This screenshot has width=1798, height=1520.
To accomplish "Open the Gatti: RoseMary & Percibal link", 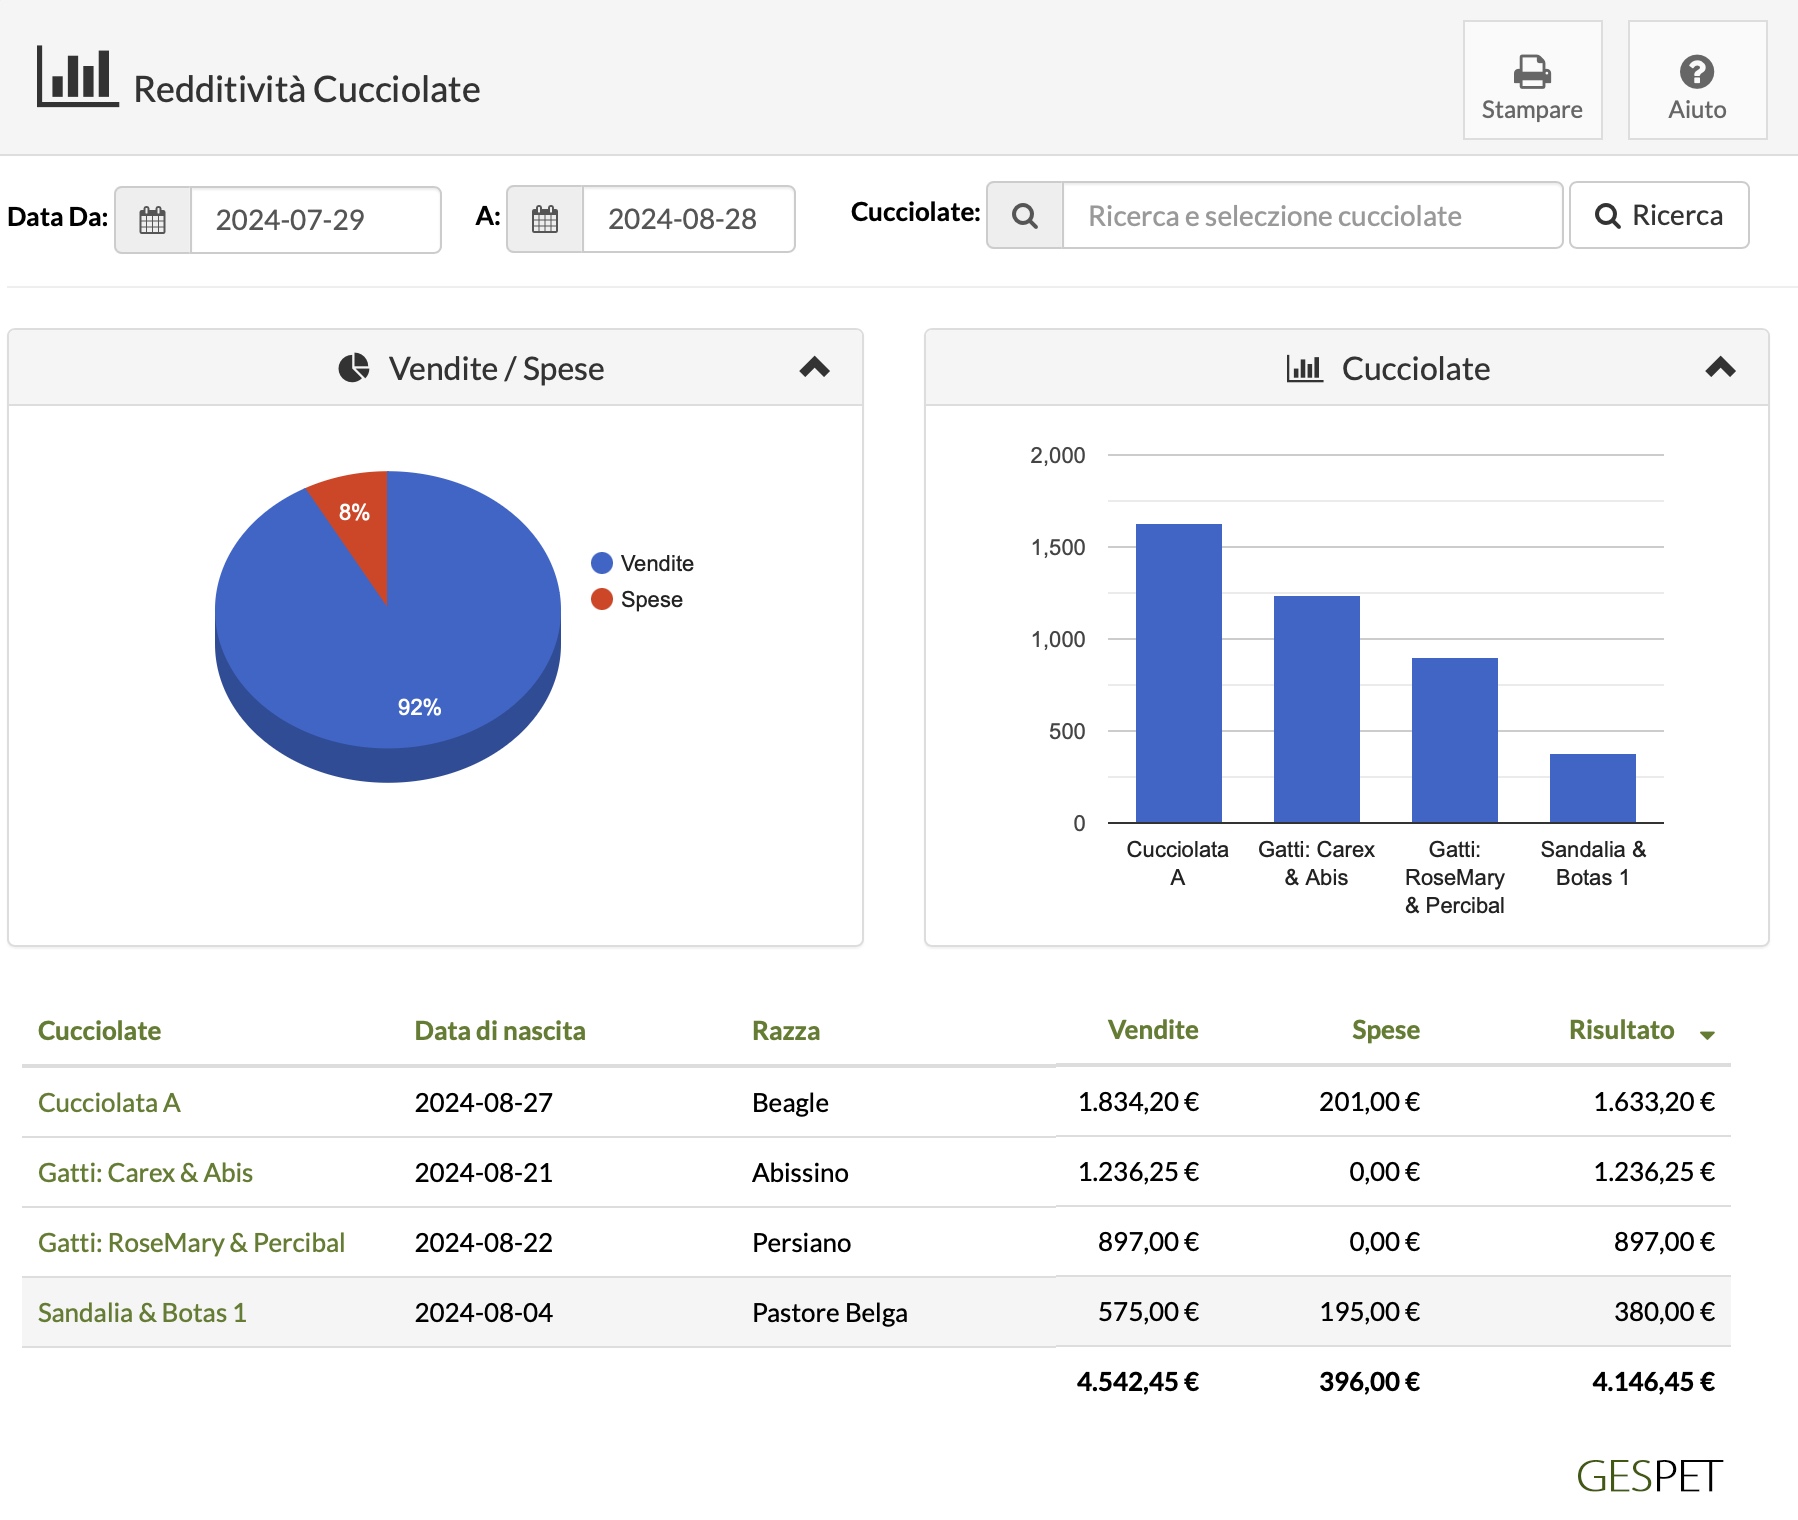I will pyautogui.click(x=192, y=1243).
